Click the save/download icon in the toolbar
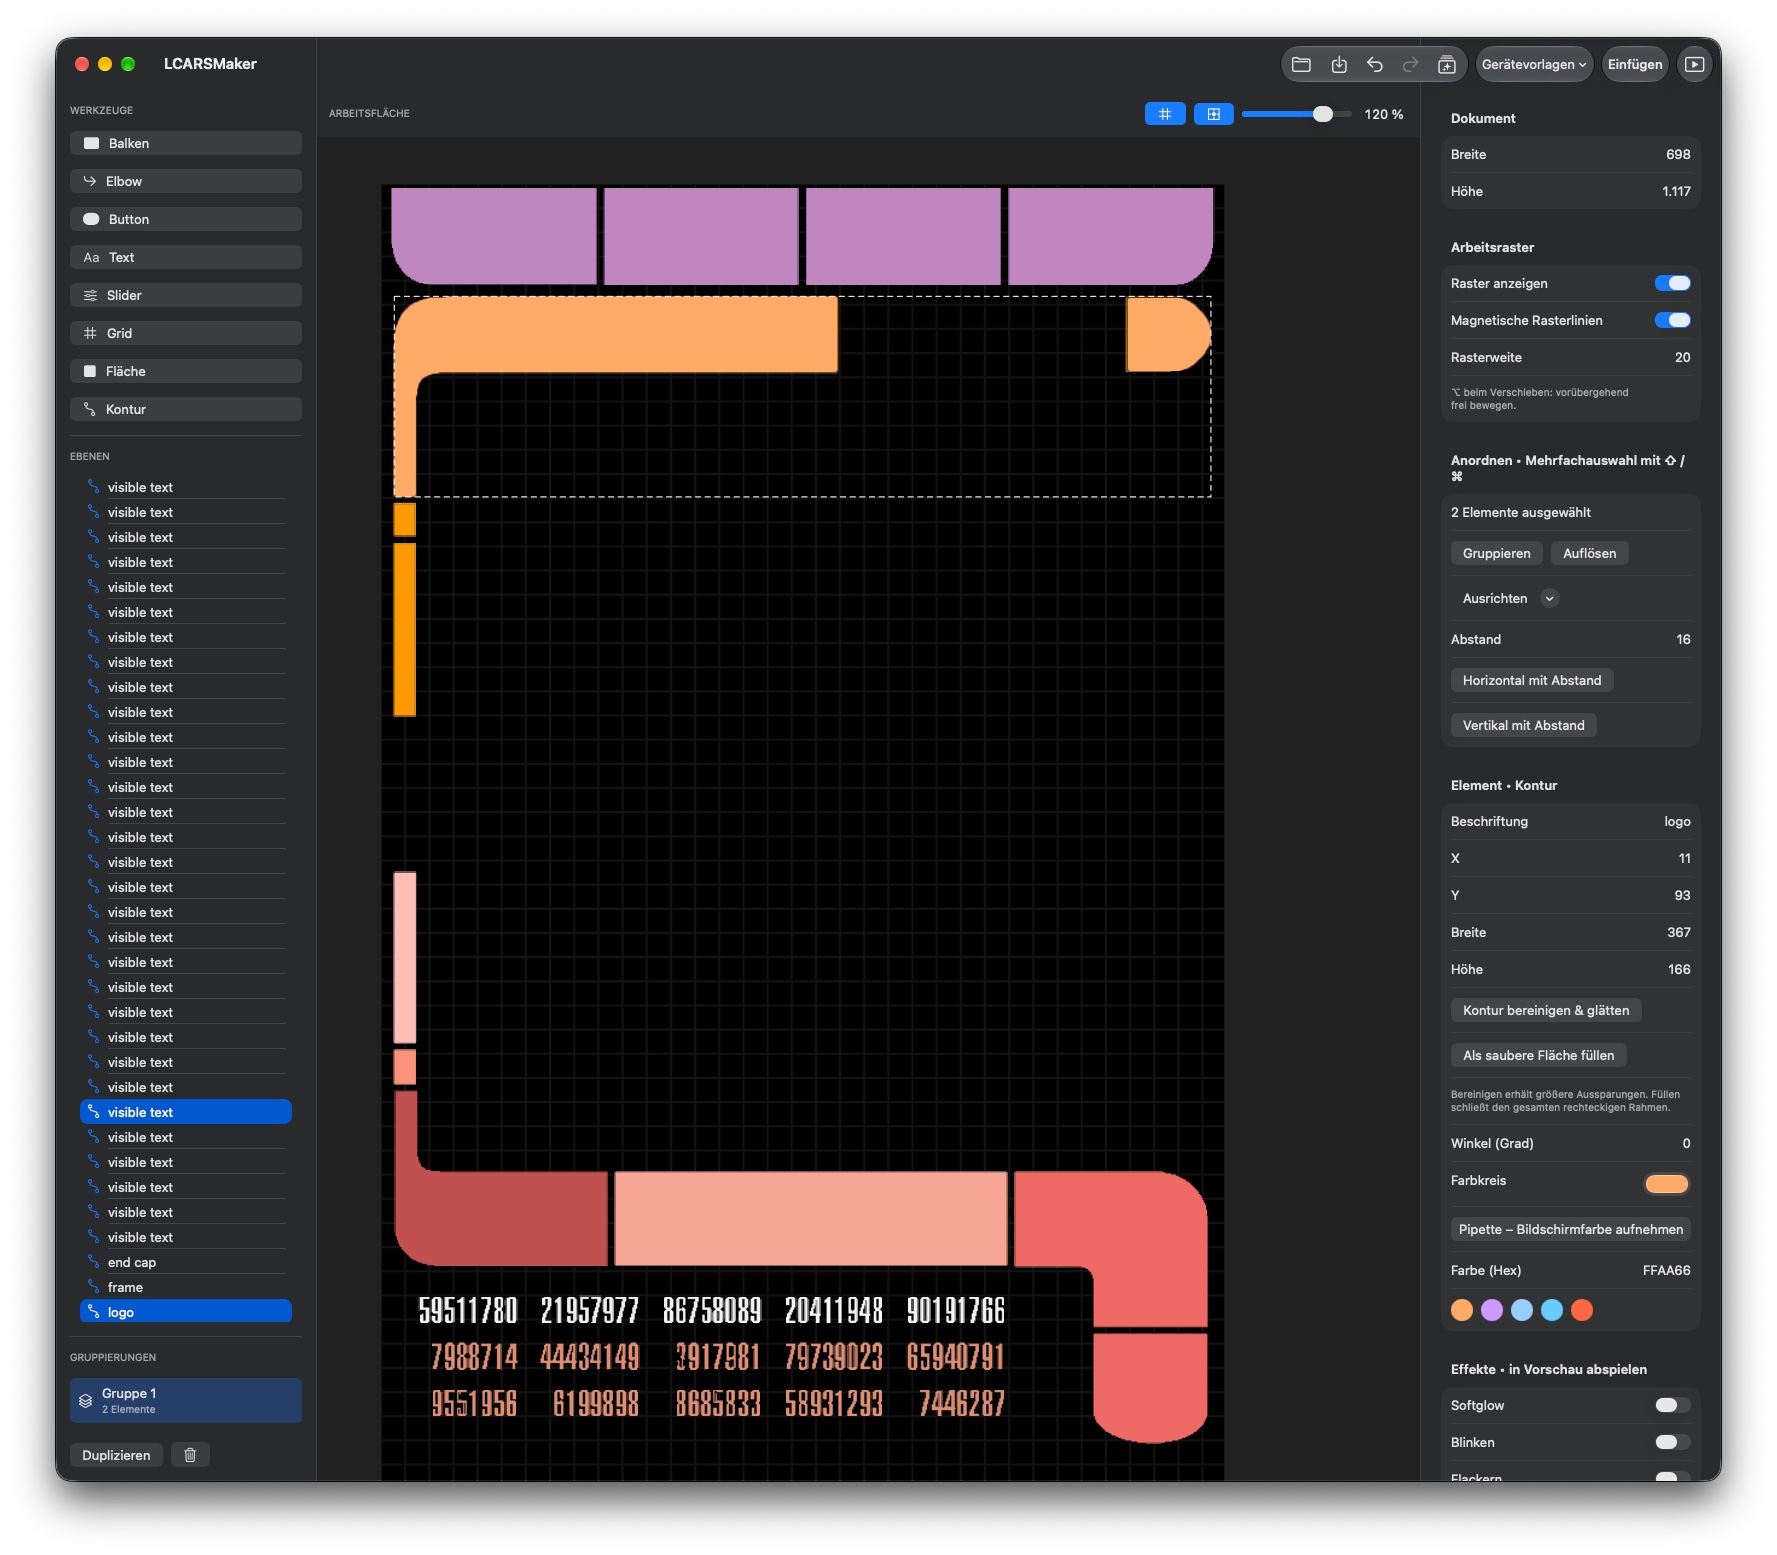The width and height of the screenshot is (1777, 1555). point(1339,65)
